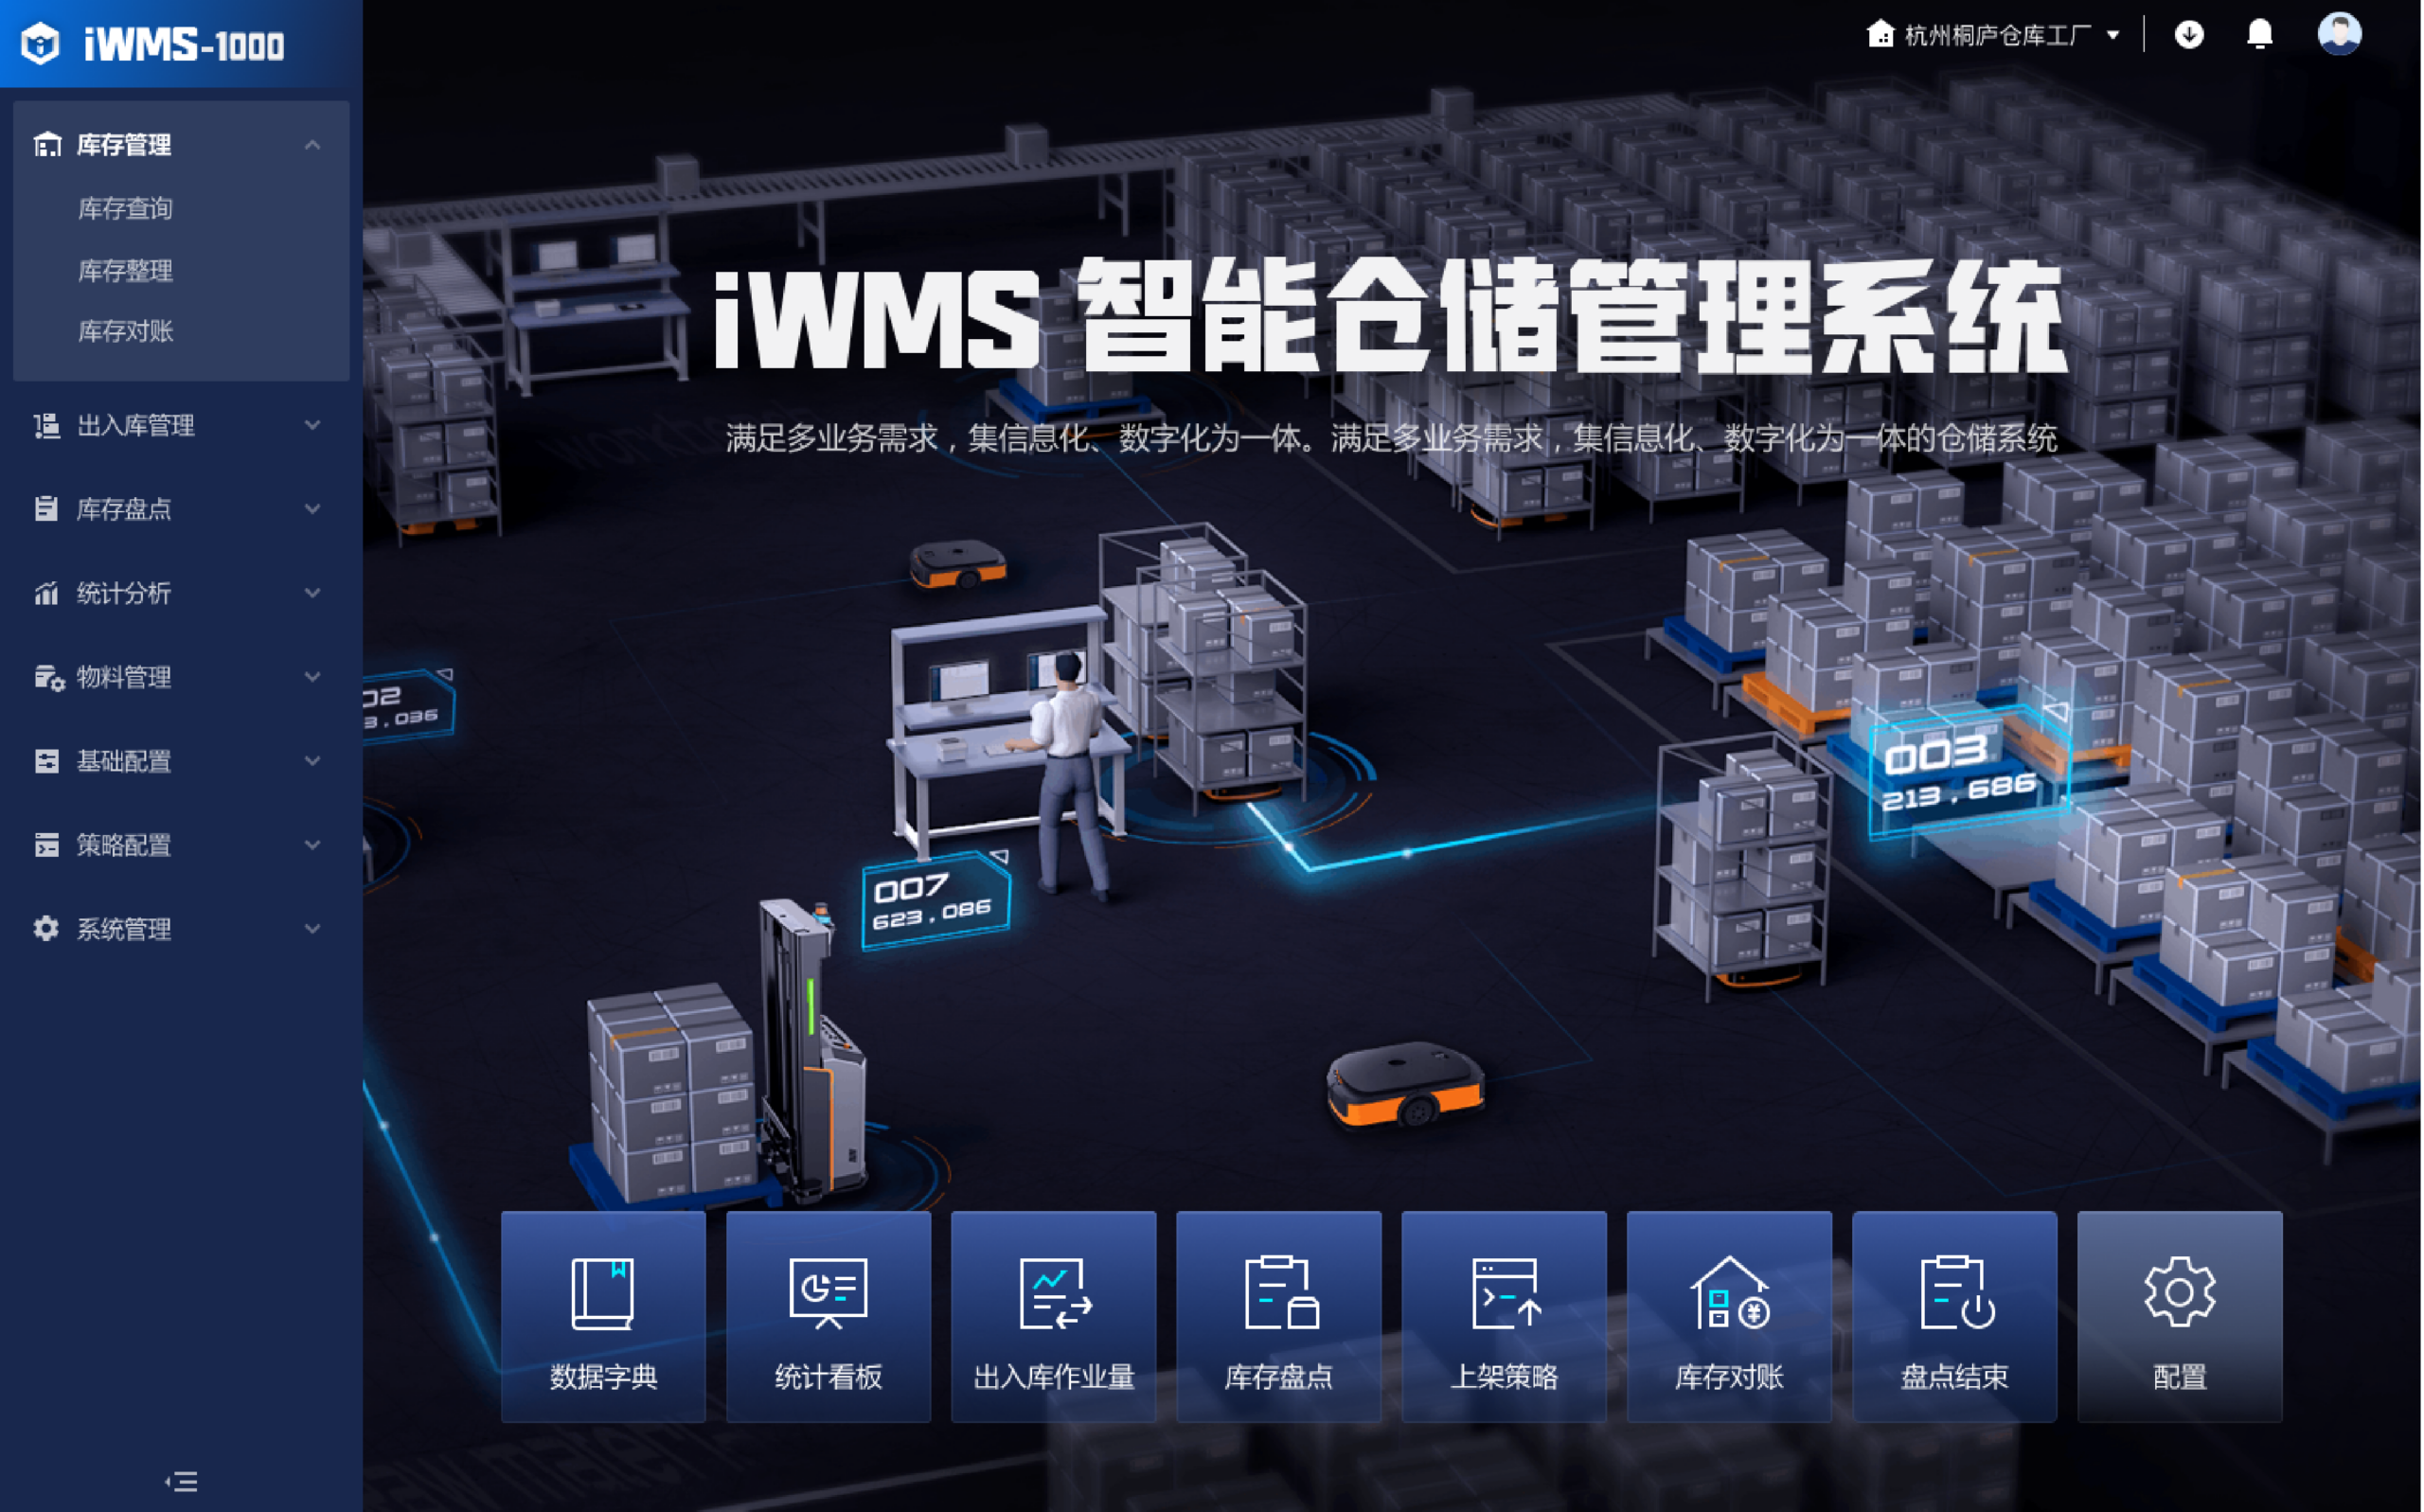Image resolution: width=2424 pixels, height=1512 pixels.
Task: Open the 库存对账 shortcut tile
Action: pos(1729,1316)
